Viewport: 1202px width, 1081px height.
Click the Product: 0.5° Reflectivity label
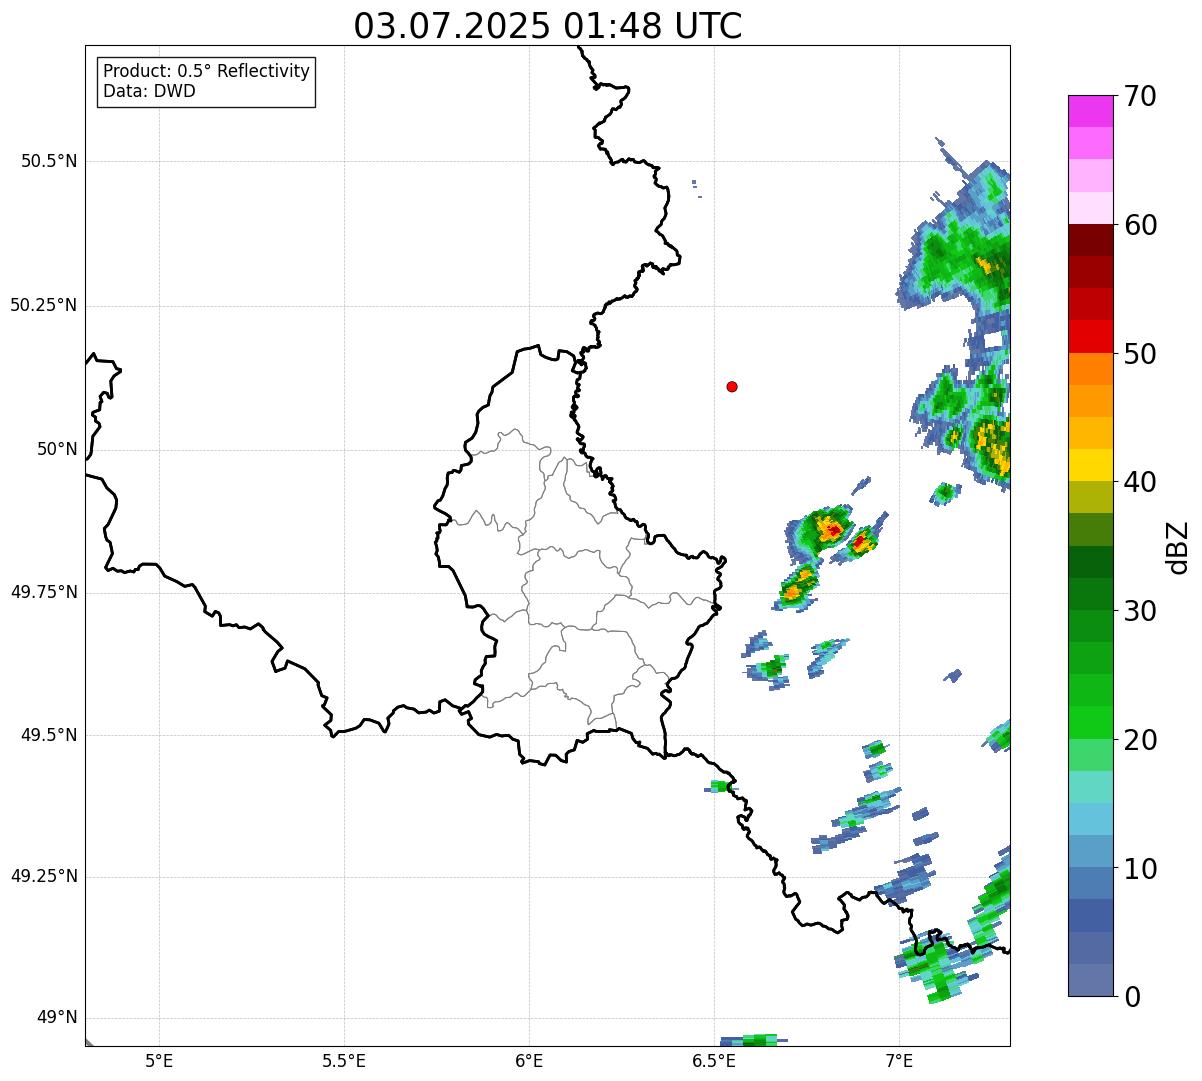click(x=207, y=71)
